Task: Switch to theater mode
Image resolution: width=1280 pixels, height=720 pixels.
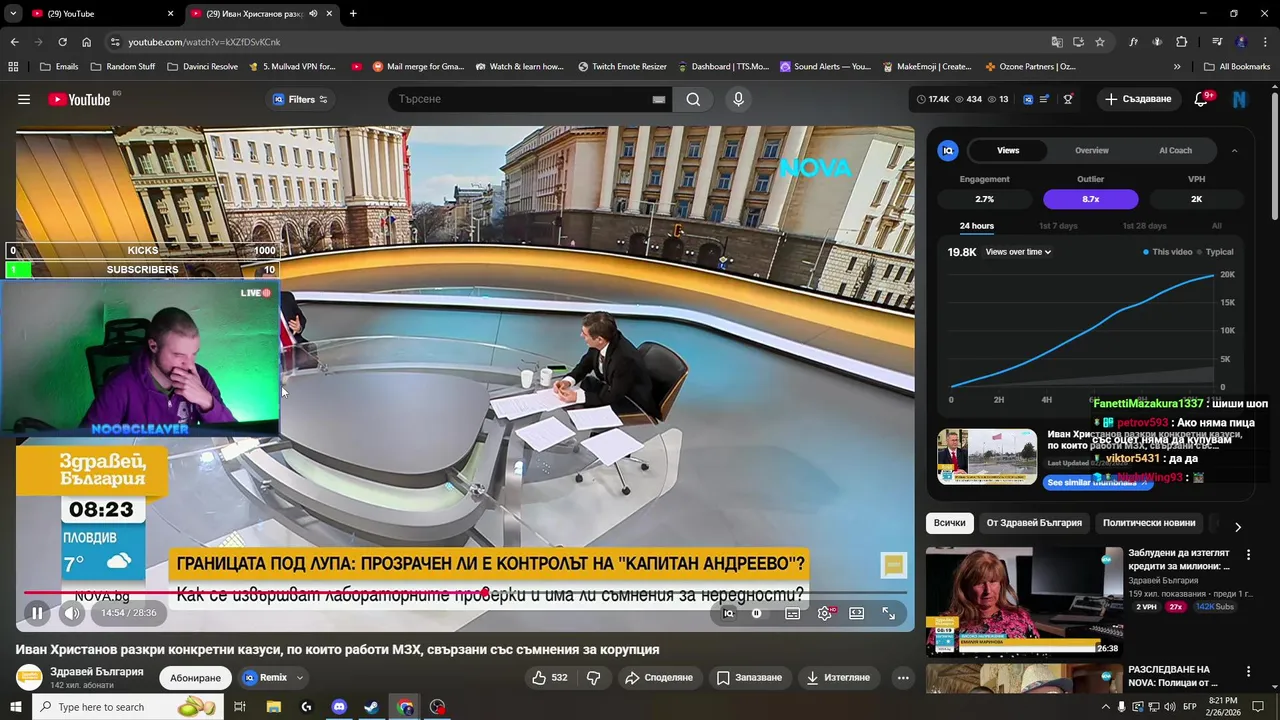Action: click(857, 613)
